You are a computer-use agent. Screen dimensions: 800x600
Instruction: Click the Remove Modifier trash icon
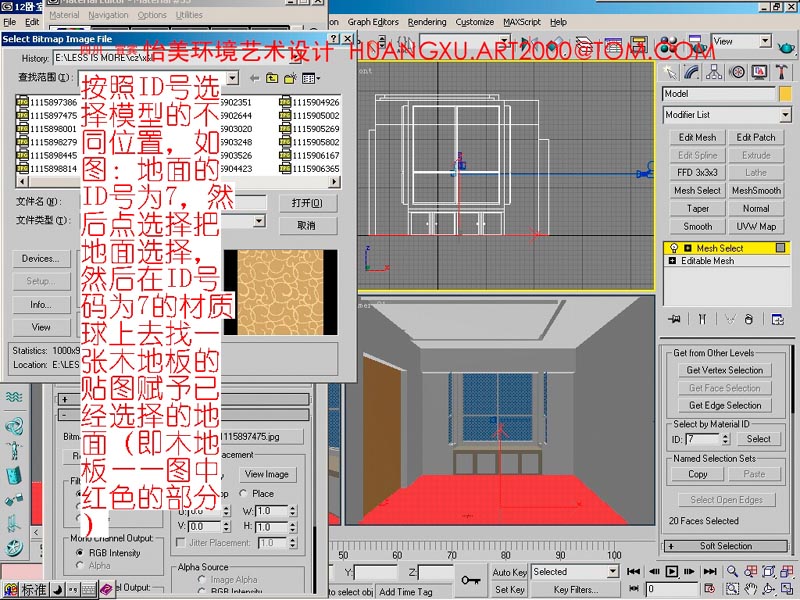[748, 319]
